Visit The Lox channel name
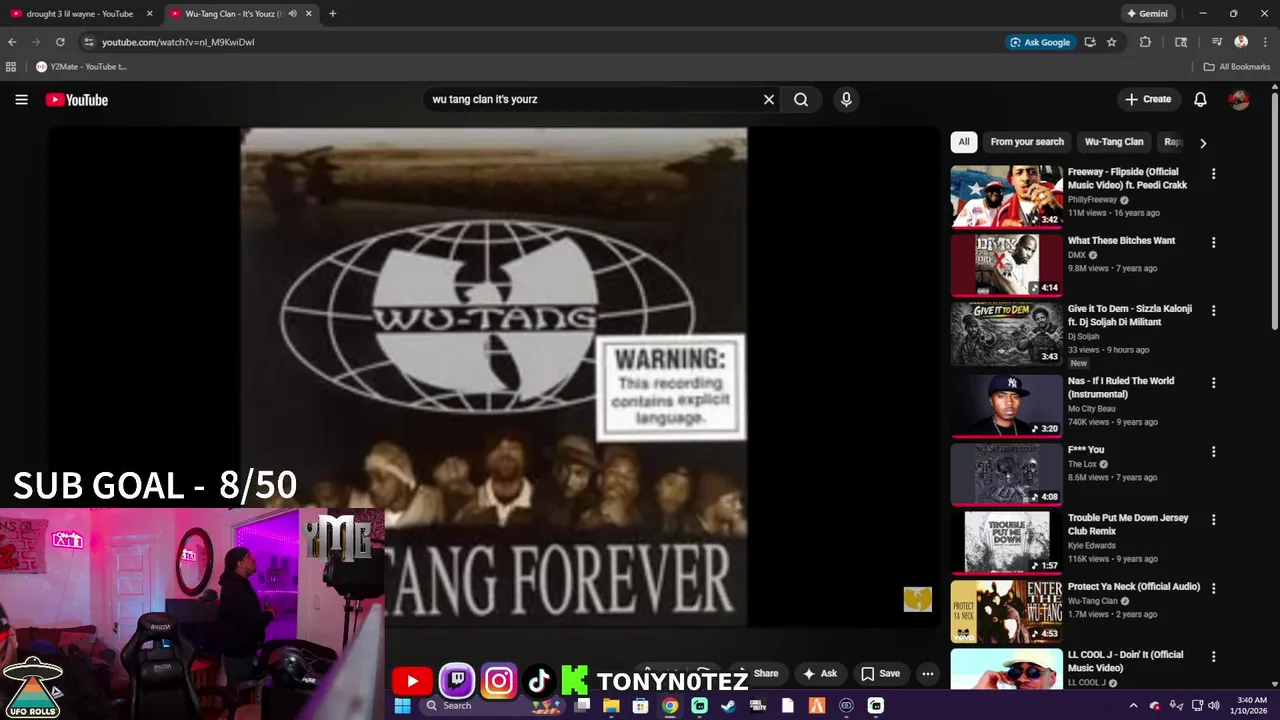 click(x=1082, y=464)
